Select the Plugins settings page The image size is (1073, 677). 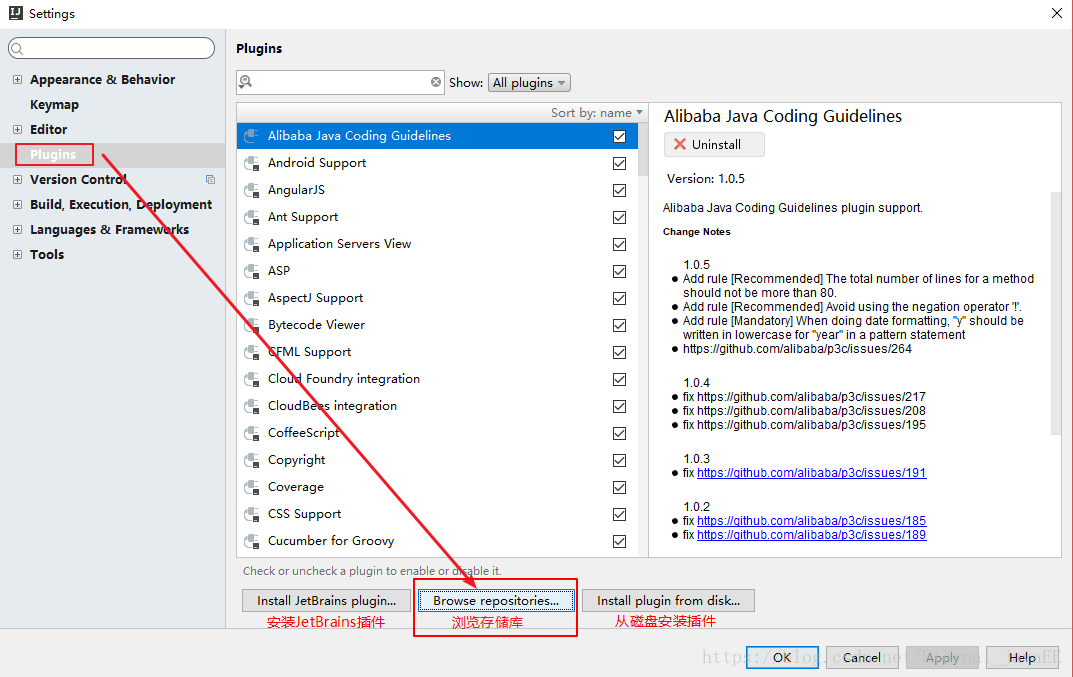(53, 155)
